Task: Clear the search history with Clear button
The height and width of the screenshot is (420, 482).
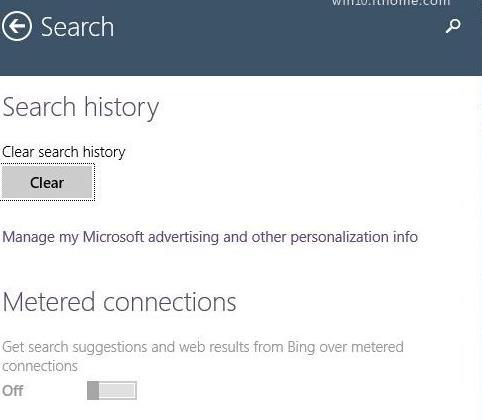Action: coord(47,182)
